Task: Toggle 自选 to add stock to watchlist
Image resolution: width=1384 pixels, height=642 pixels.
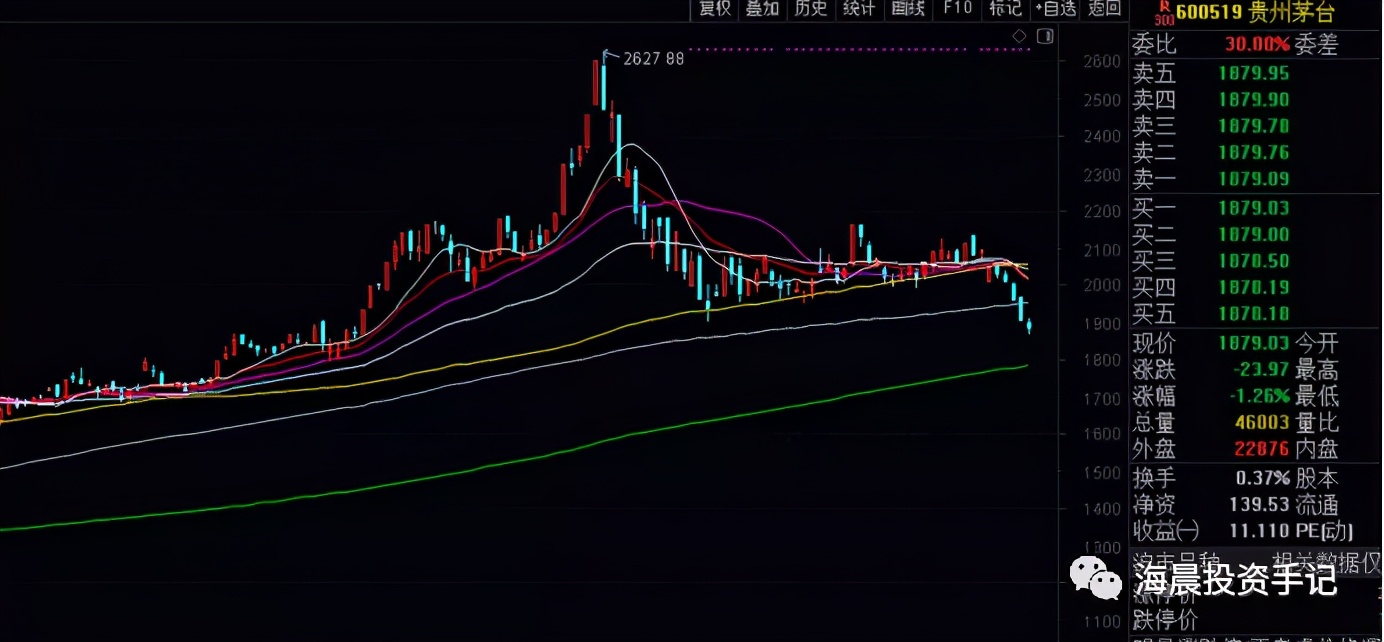Action: pyautogui.click(x=1055, y=9)
